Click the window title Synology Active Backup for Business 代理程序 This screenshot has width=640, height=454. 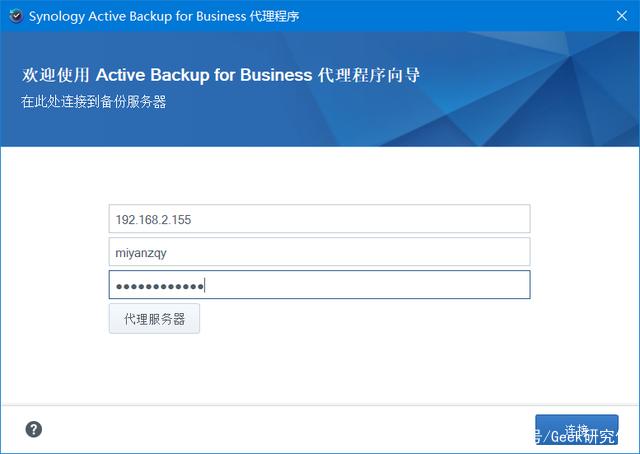pos(164,16)
